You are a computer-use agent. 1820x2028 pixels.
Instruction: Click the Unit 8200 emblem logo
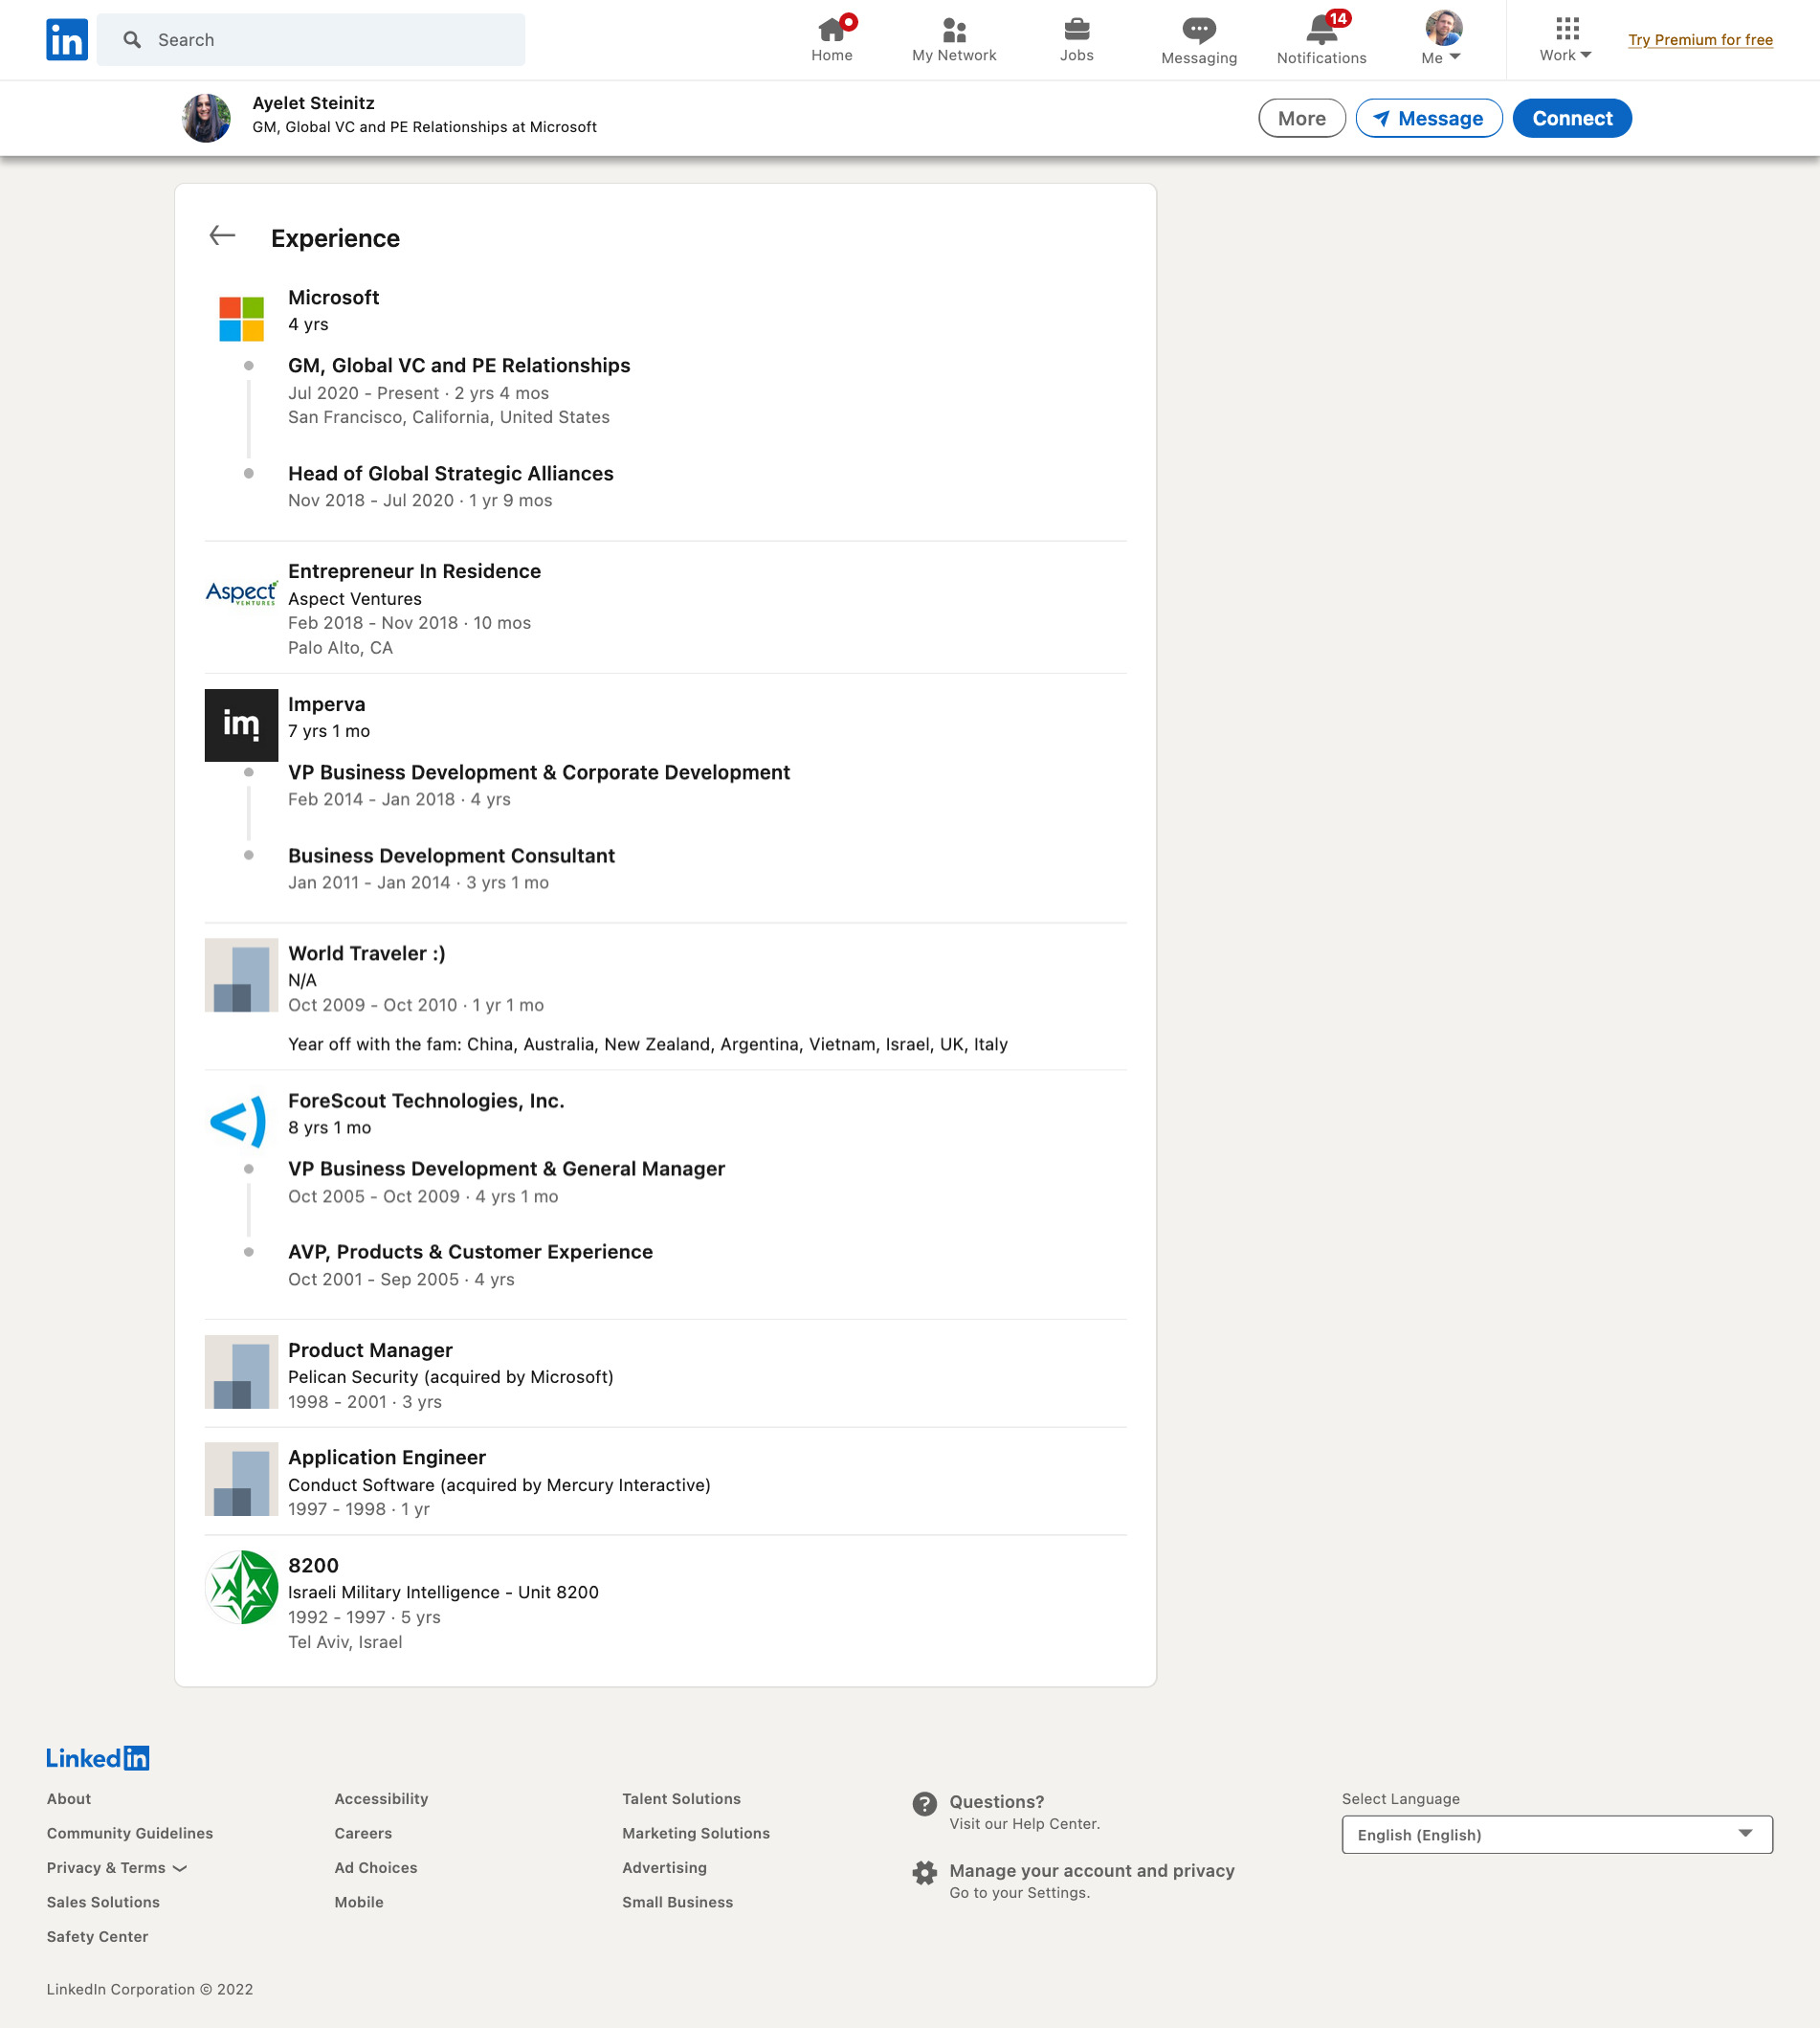tap(241, 1586)
